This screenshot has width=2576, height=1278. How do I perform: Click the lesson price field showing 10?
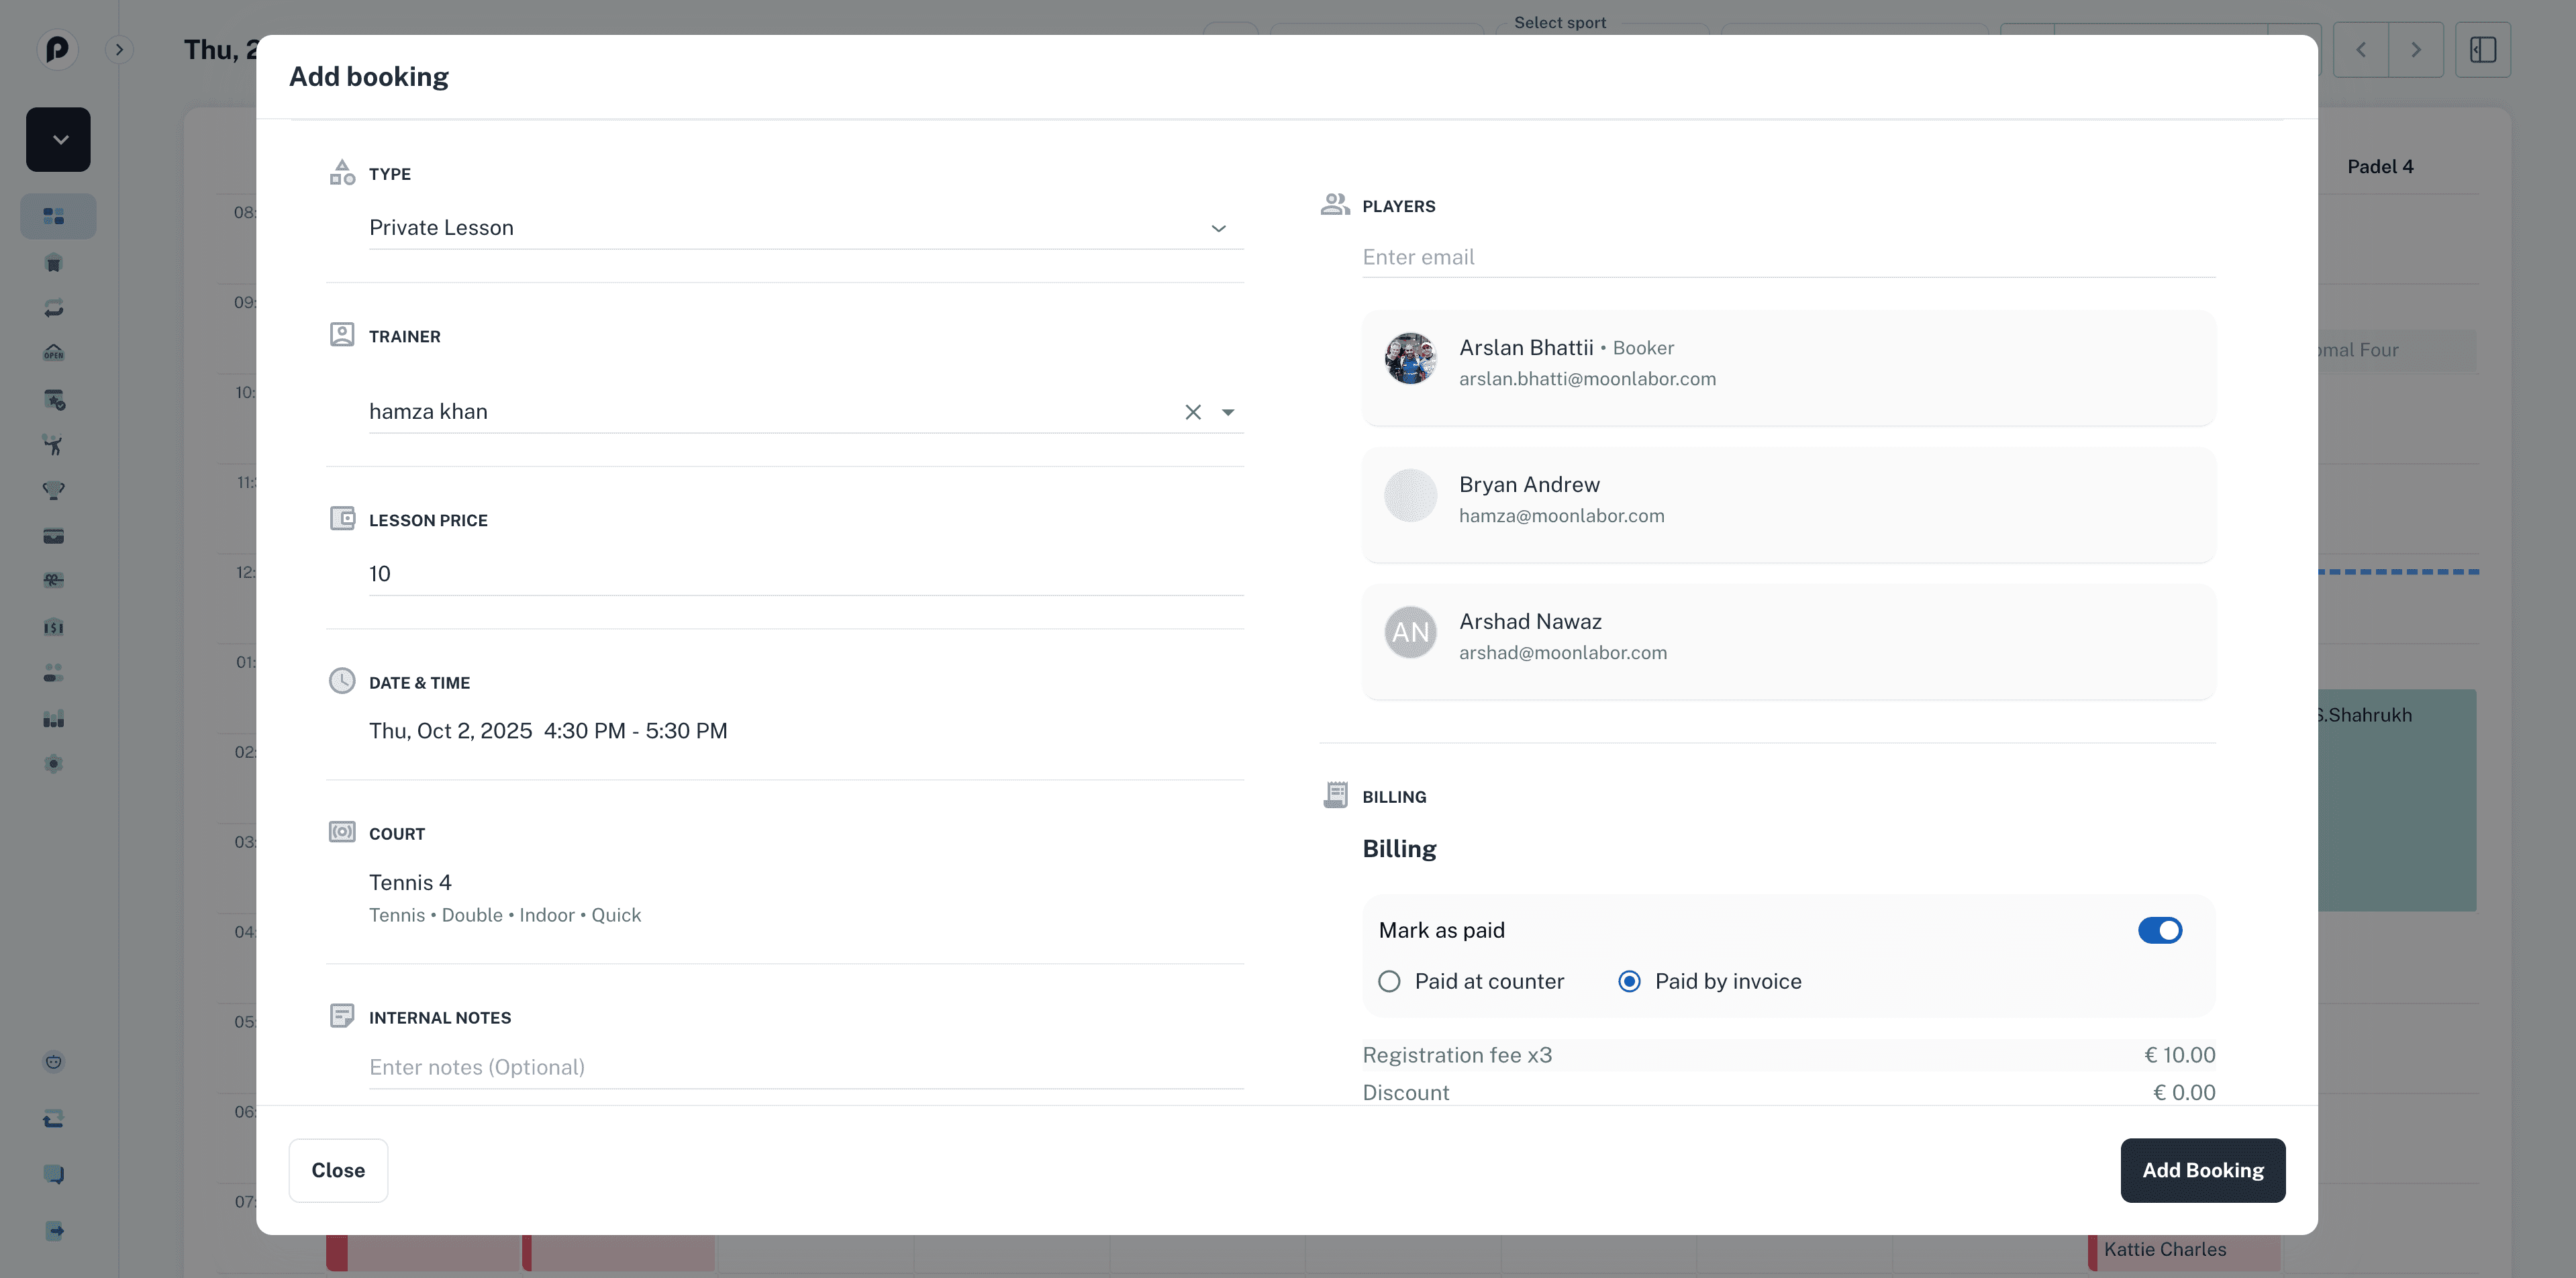pos(805,574)
